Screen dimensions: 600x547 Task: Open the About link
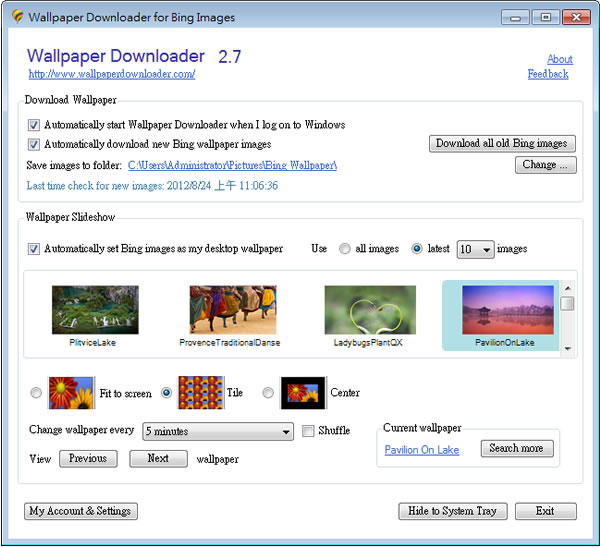[x=560, y=59]
